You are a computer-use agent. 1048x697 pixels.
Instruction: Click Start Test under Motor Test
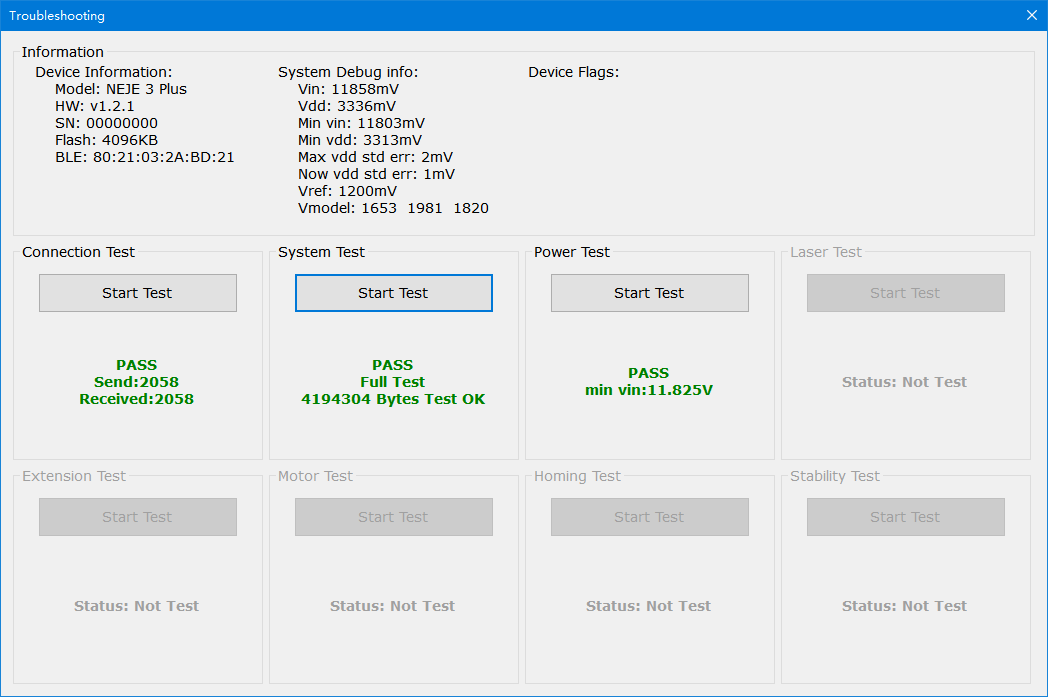[x=393, y=517]
